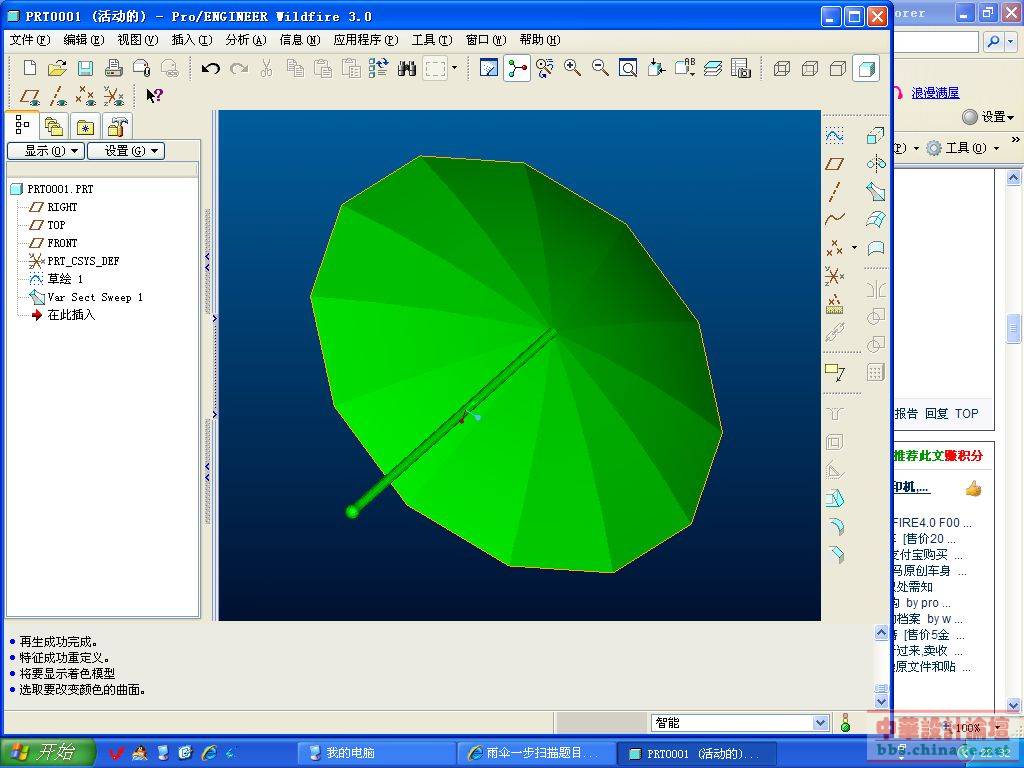
Task: Click the Revolve tool icon
Action: click(x=876, y=163)
